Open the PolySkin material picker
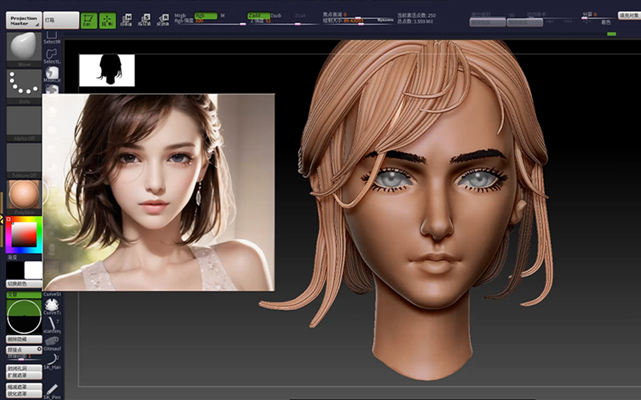This screenshot has height=400, width=641. 24,197
